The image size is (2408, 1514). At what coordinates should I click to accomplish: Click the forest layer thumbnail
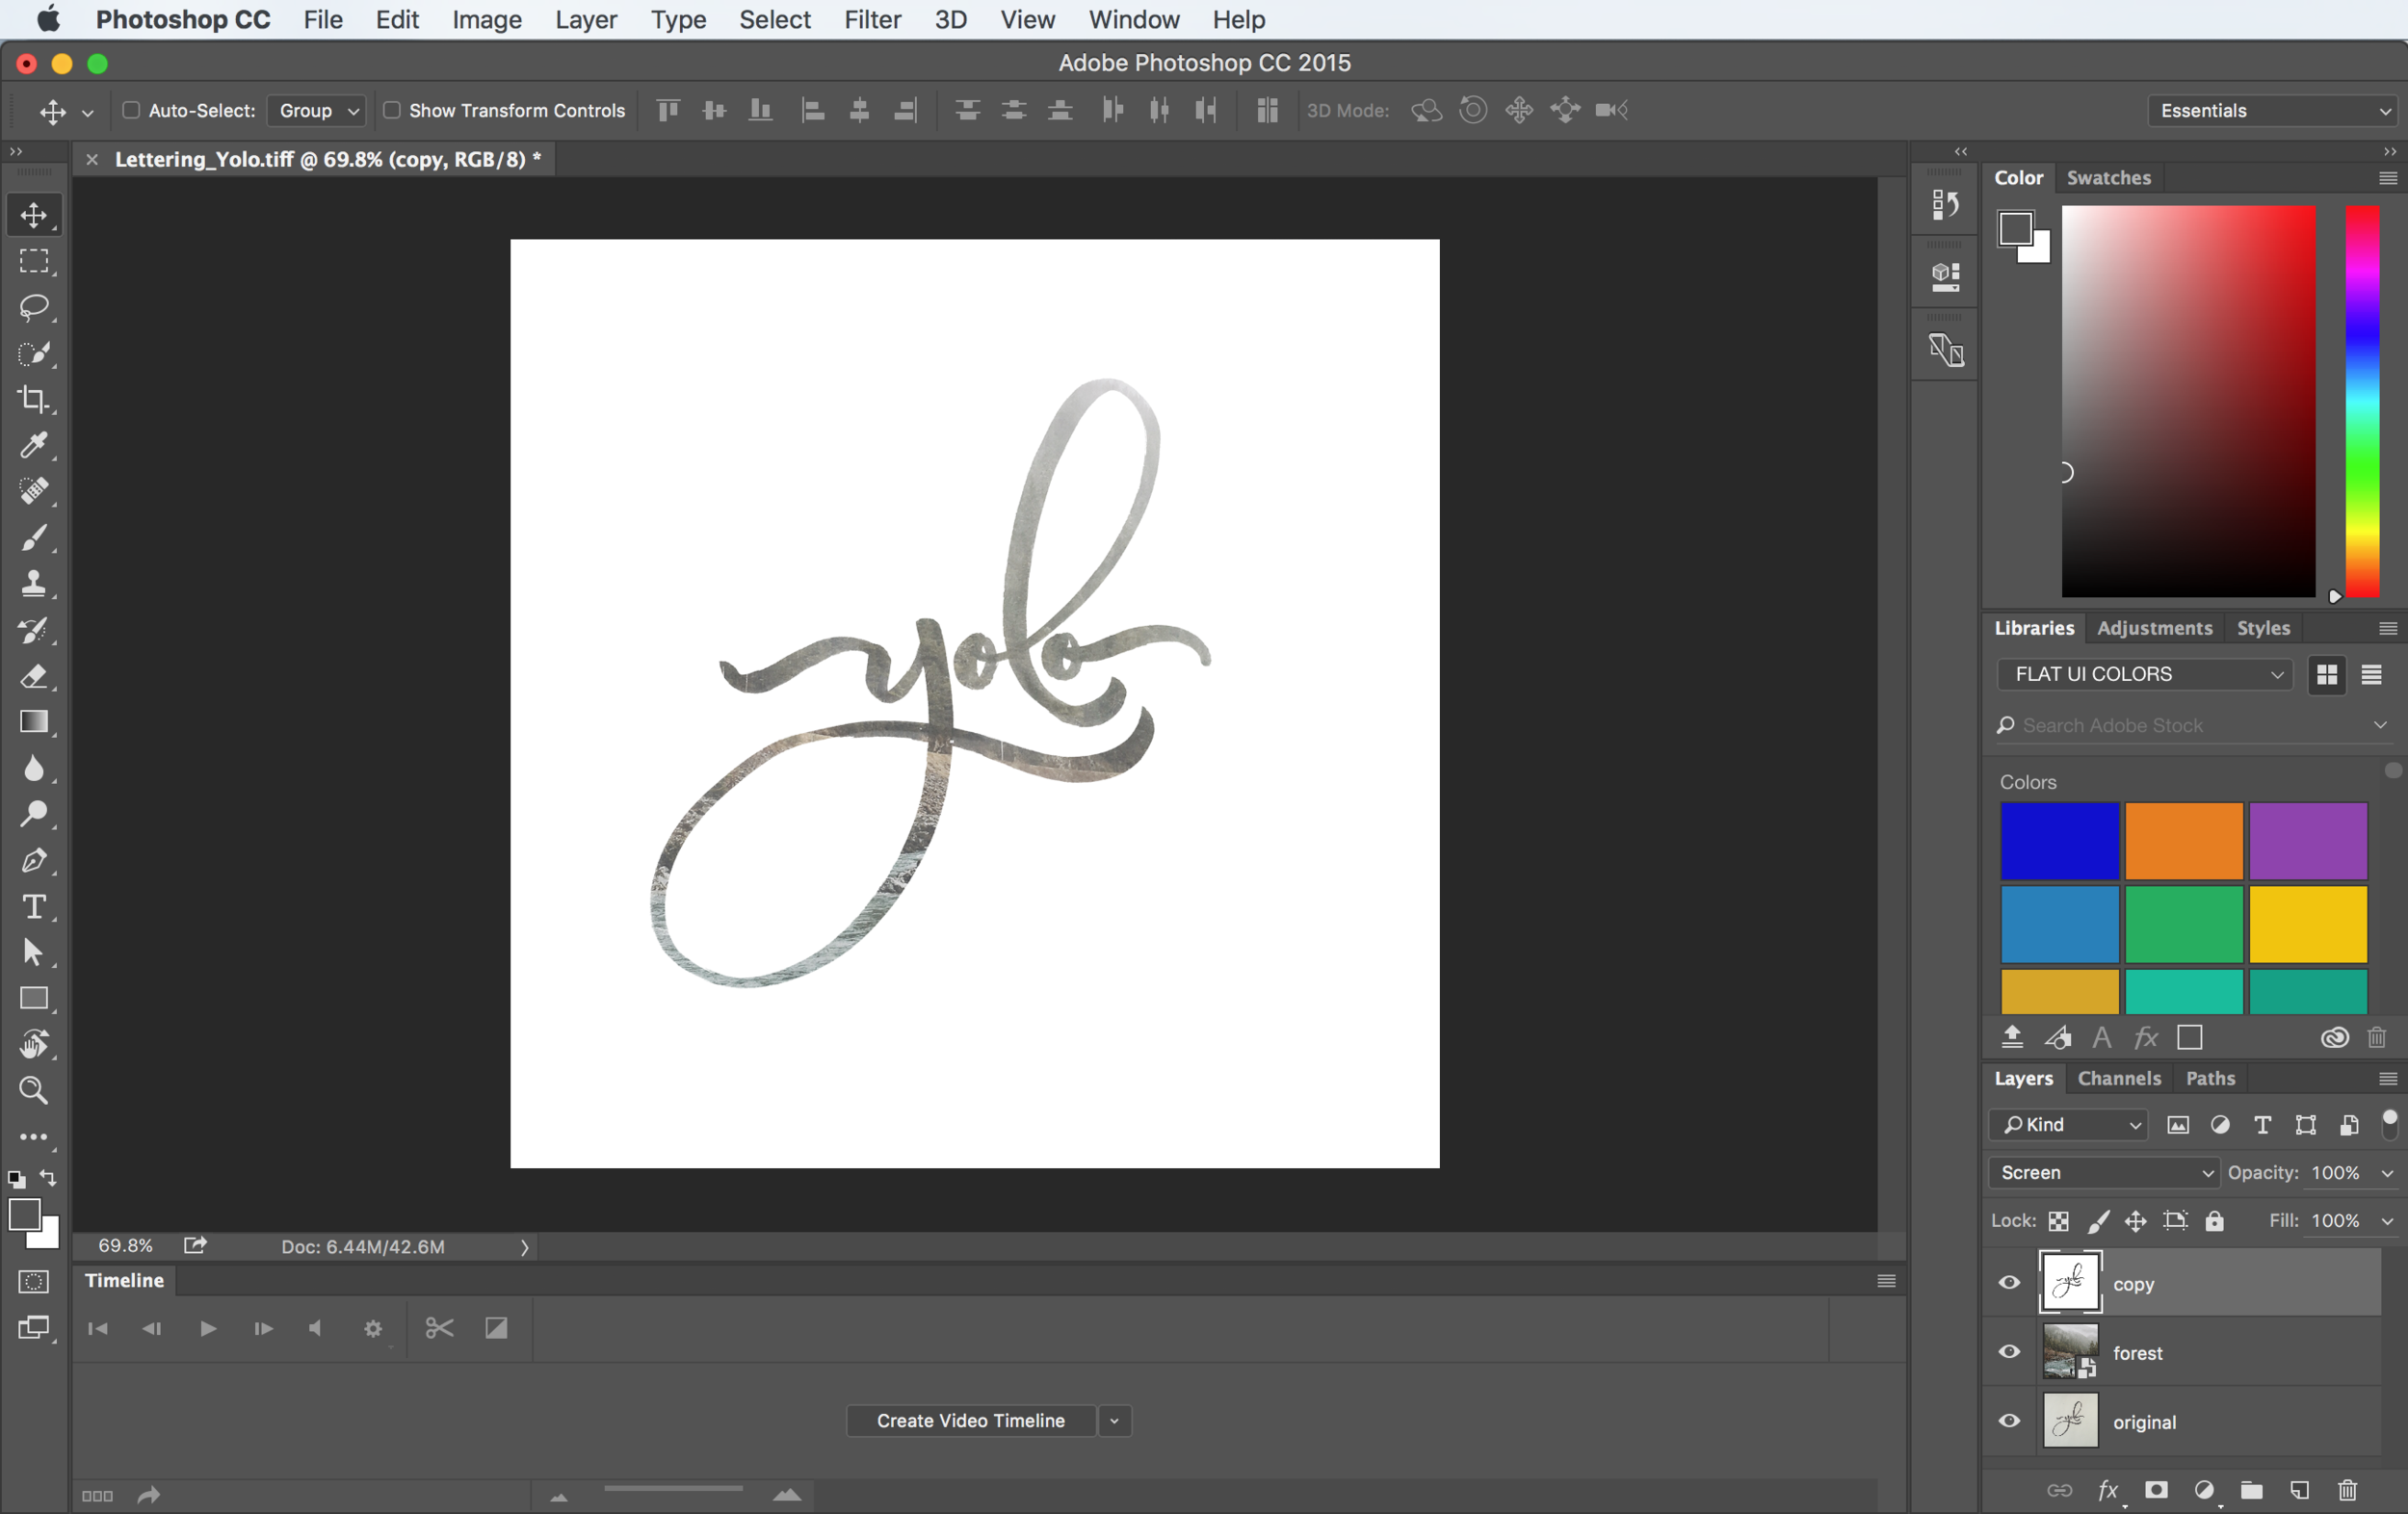(2070, 1352)
